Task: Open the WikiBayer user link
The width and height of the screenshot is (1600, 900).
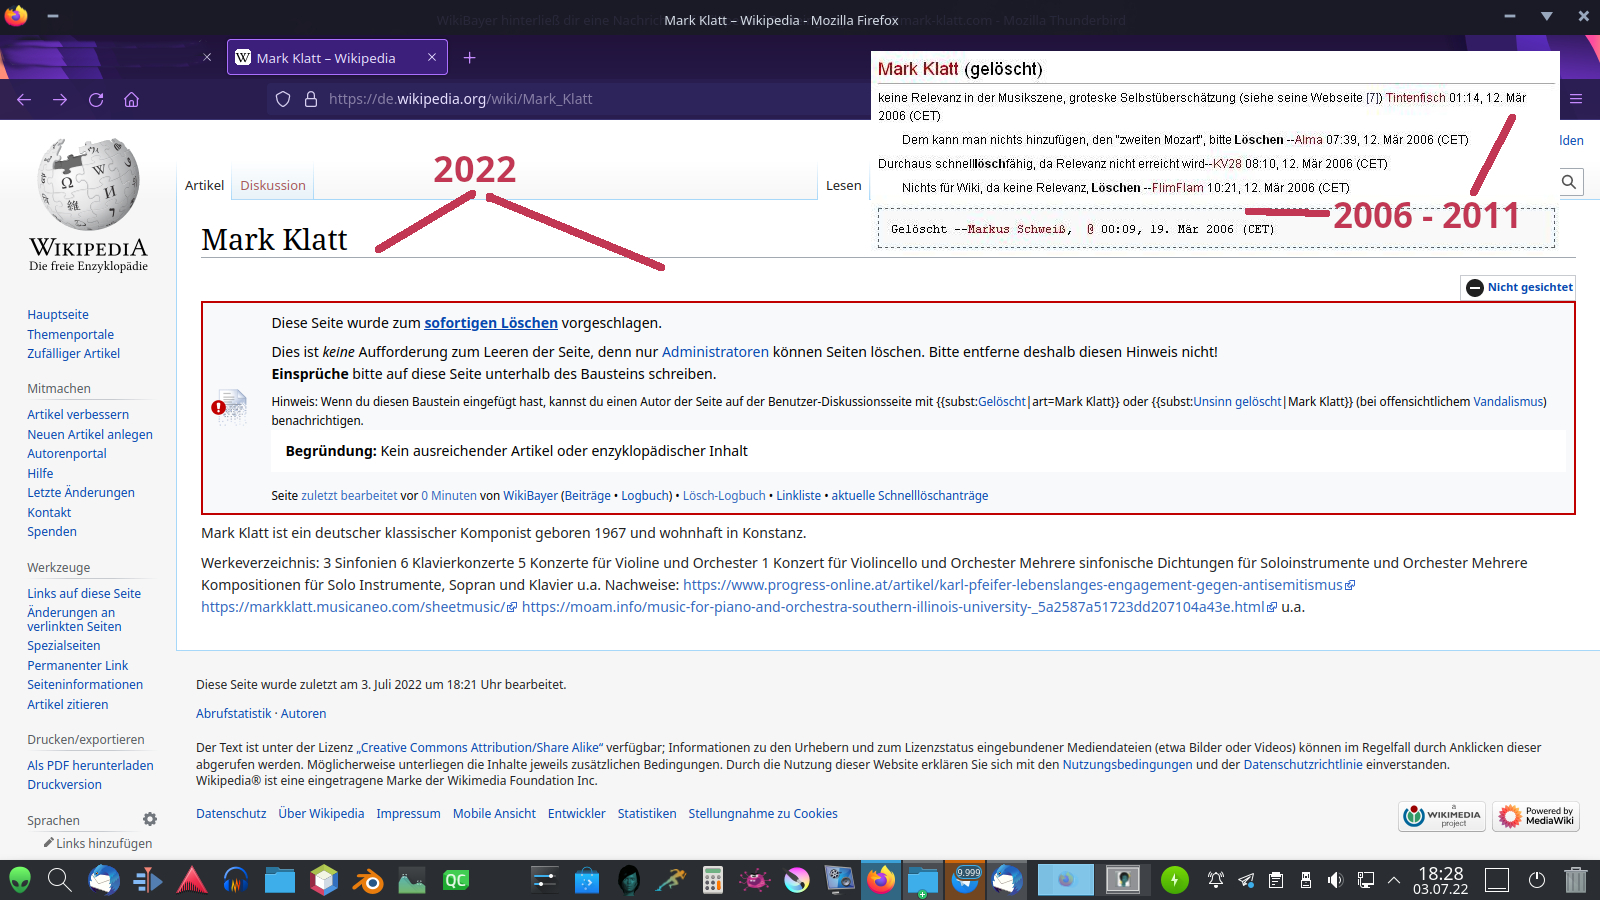Action: click(530, 496)
